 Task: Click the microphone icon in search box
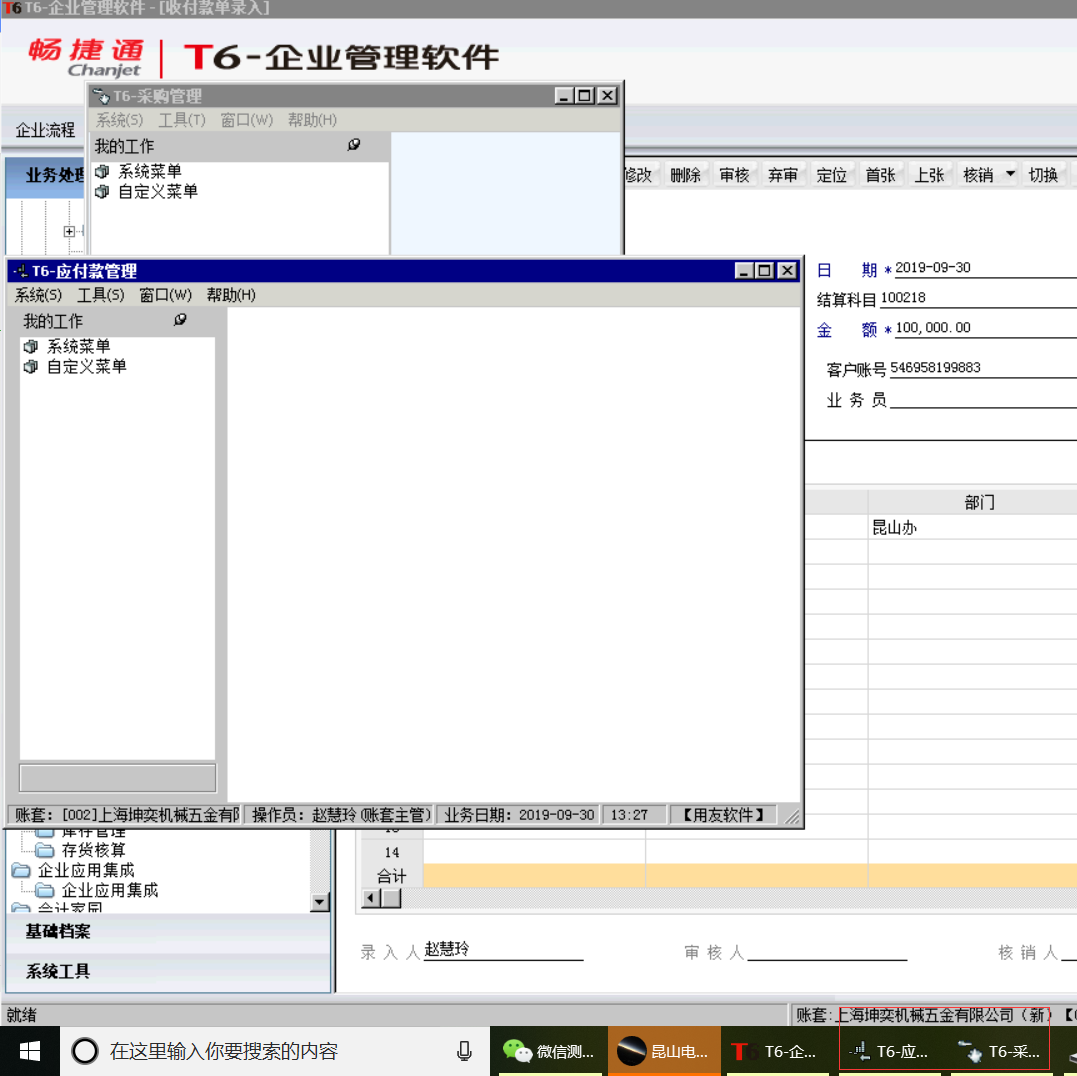click(464, 1051)
